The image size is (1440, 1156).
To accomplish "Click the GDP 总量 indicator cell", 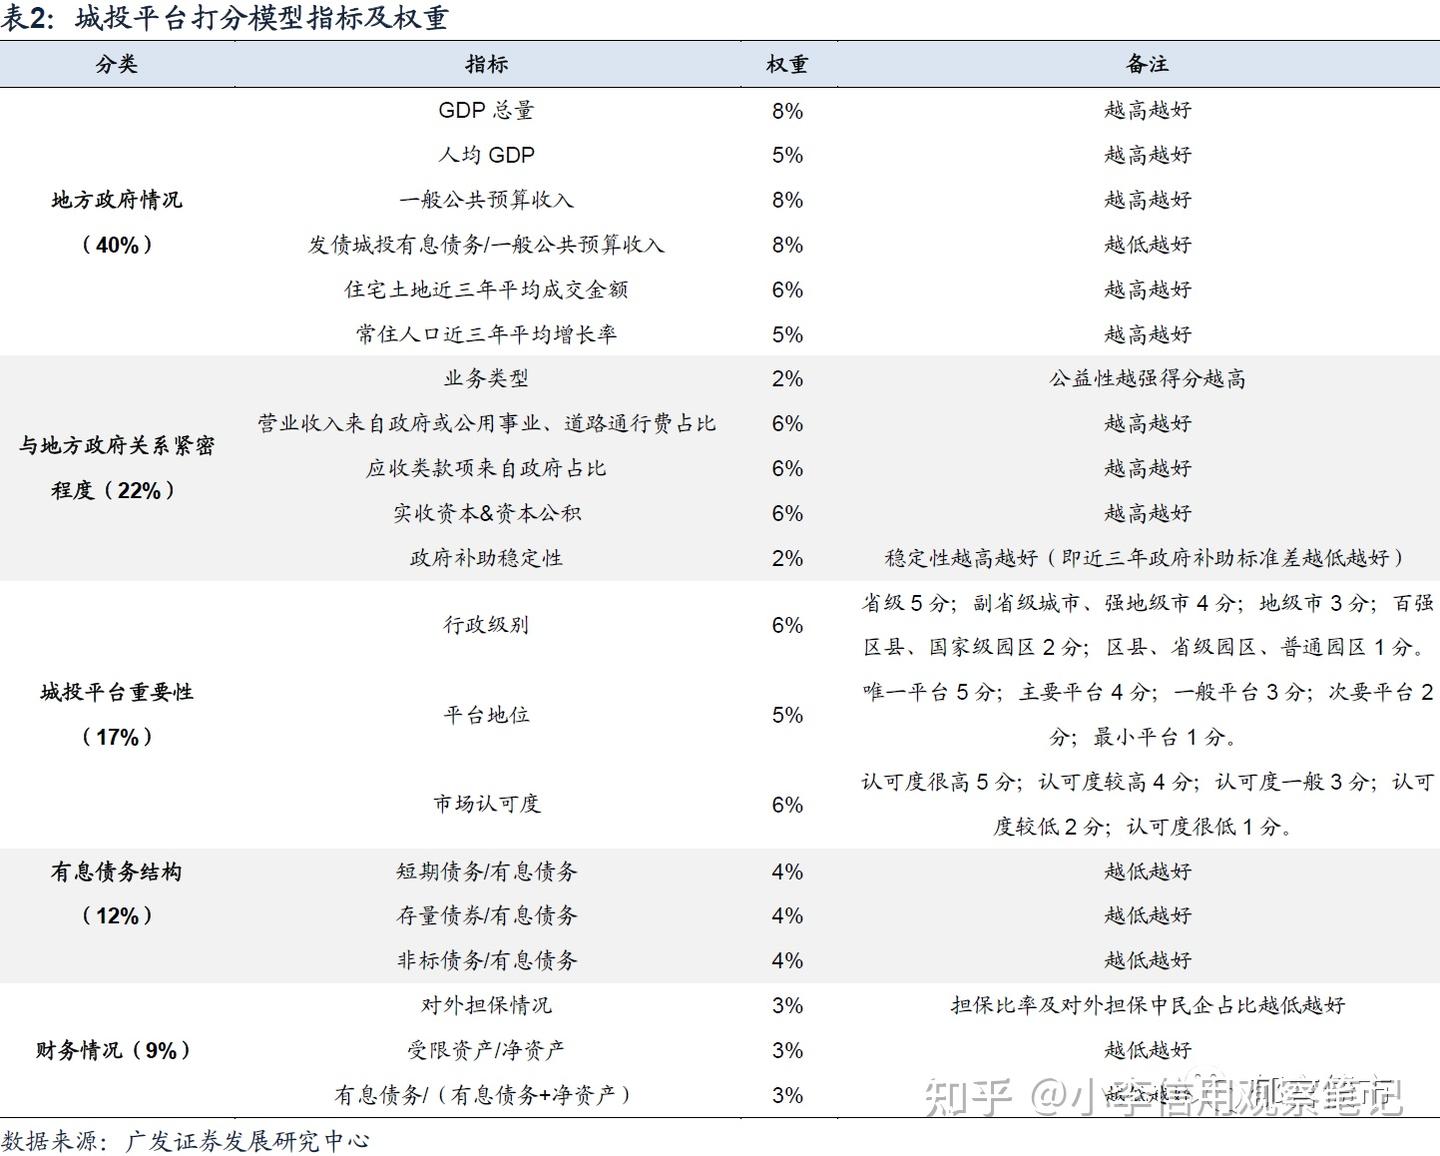I will 486,110.
